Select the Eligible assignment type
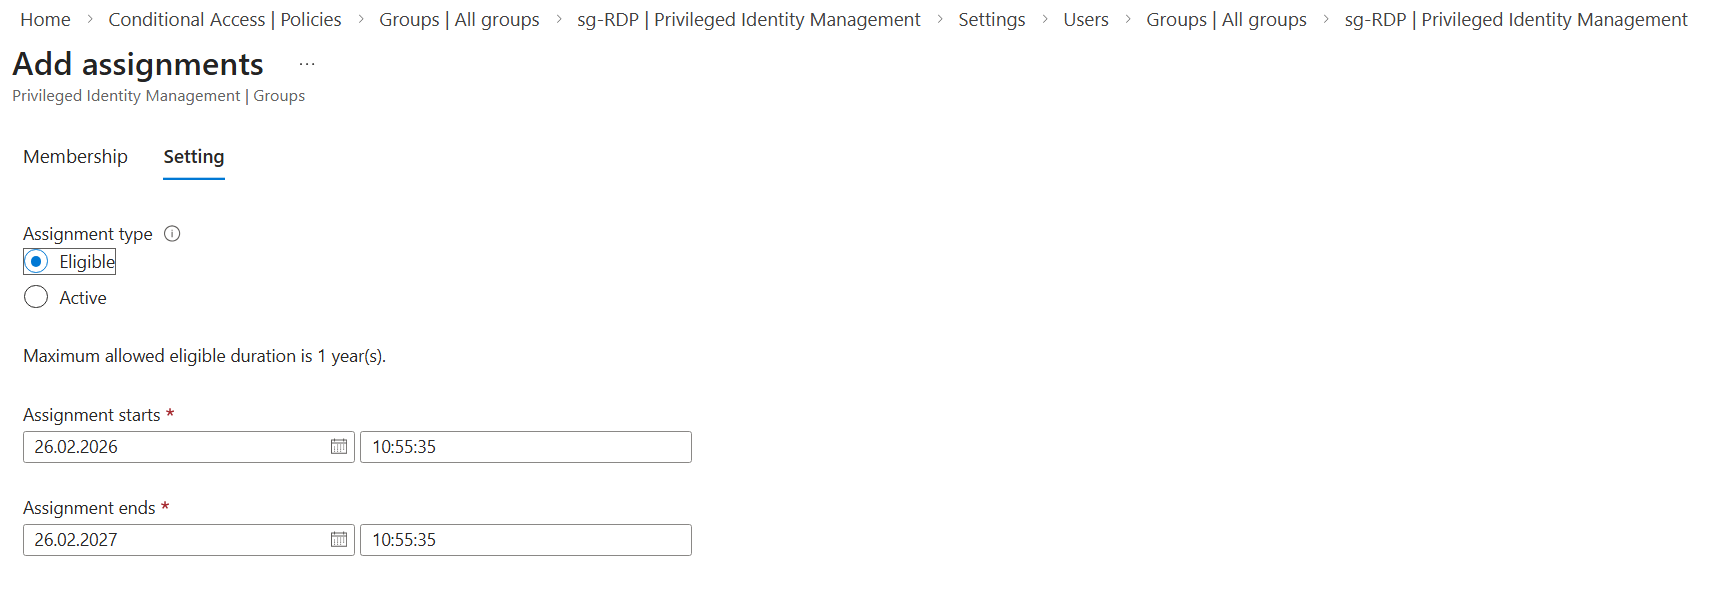 point(36,262)
